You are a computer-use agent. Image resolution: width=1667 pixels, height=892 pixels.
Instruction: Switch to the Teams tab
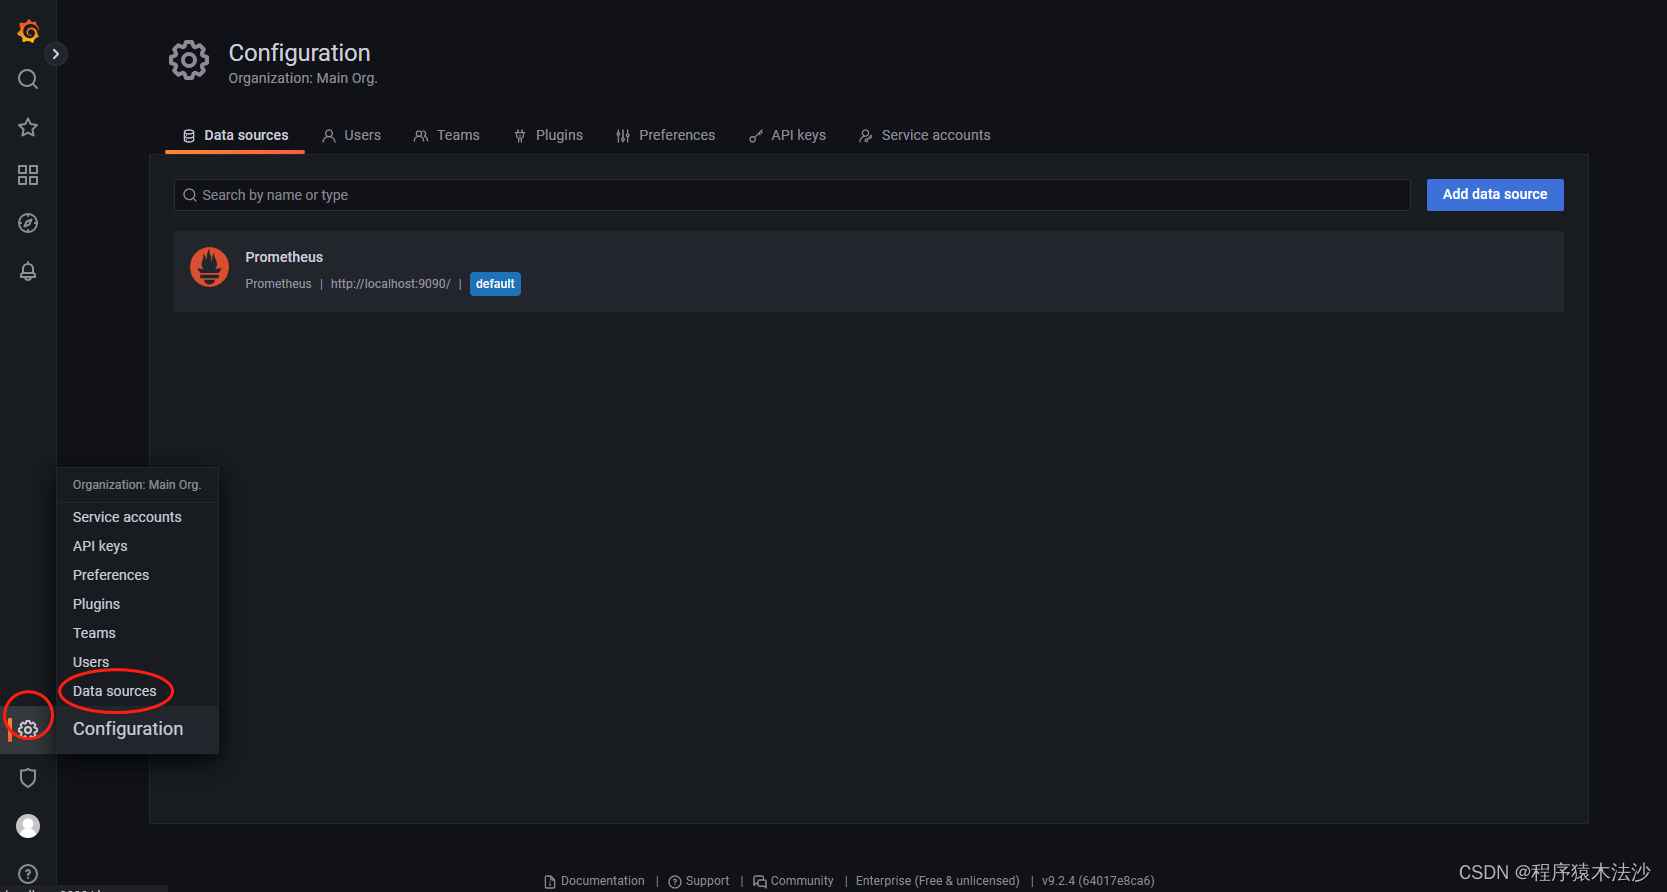click(447, 136)
